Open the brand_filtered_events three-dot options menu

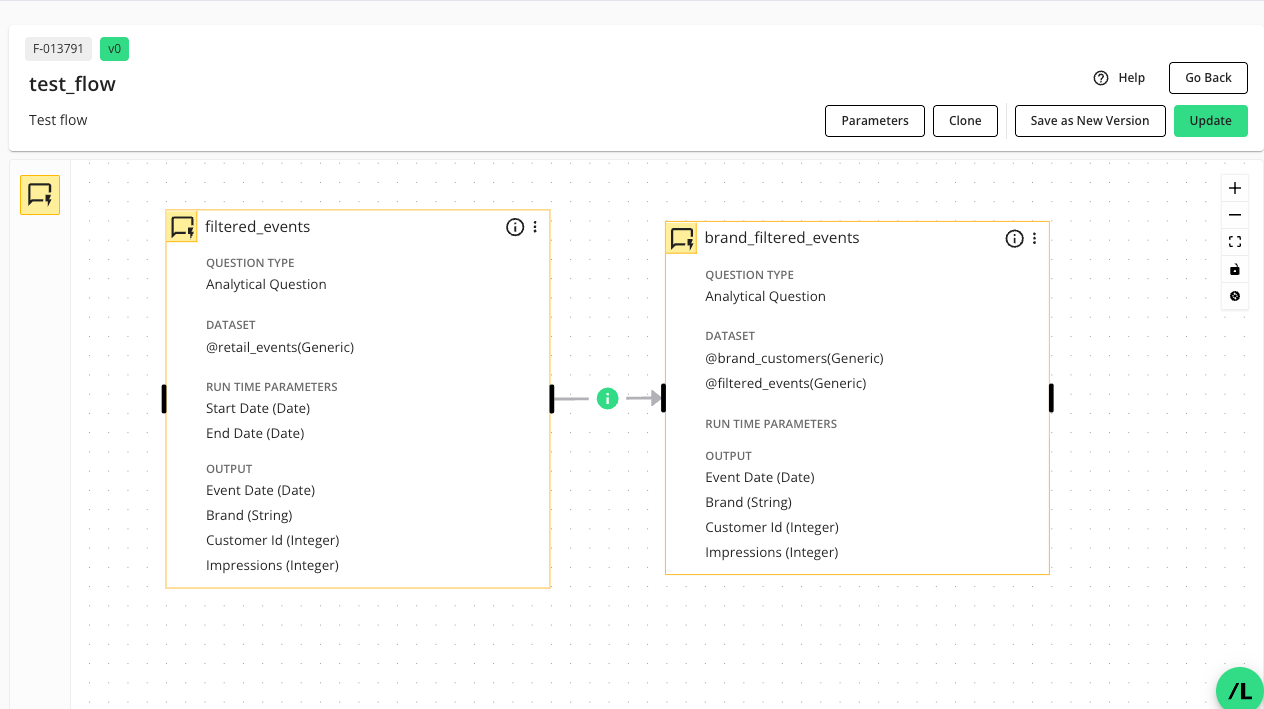tap(1034, 238)
